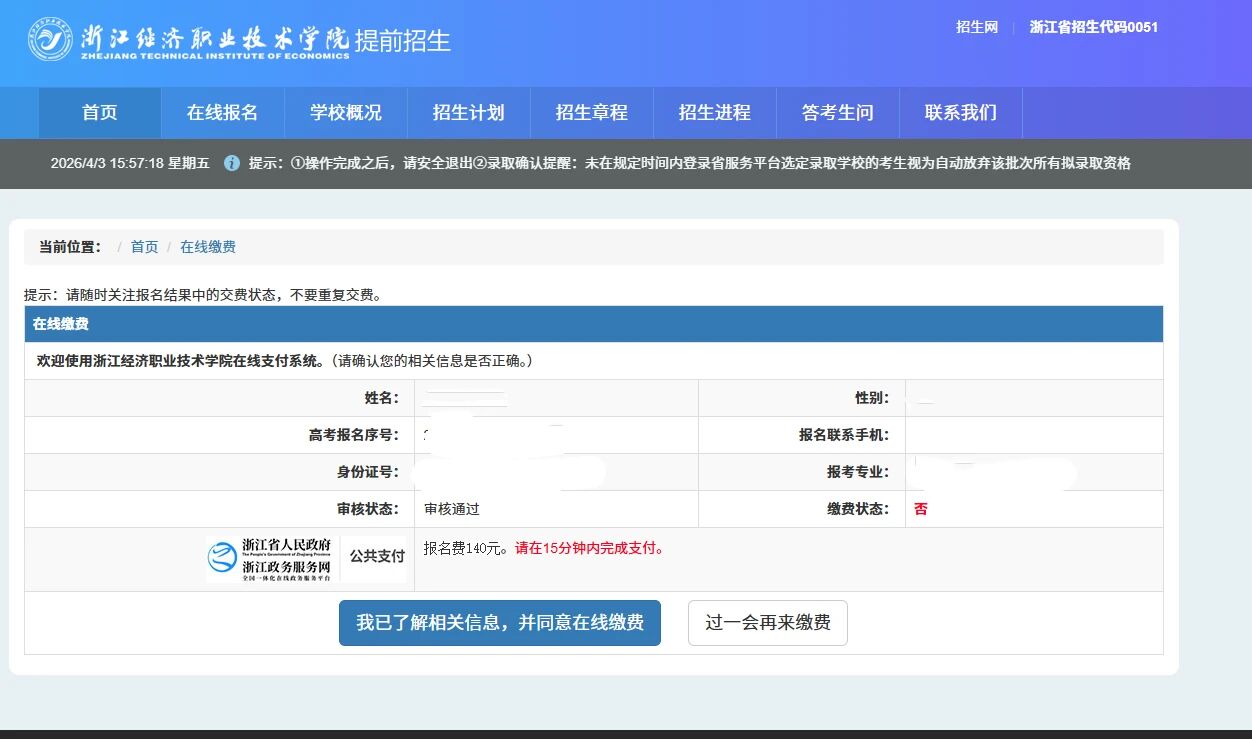The width and height of the screenshot is (1252, 739).
Task: Click the blue info icon beside 提示
Action: pyautogui.click(x=232, y=163)
